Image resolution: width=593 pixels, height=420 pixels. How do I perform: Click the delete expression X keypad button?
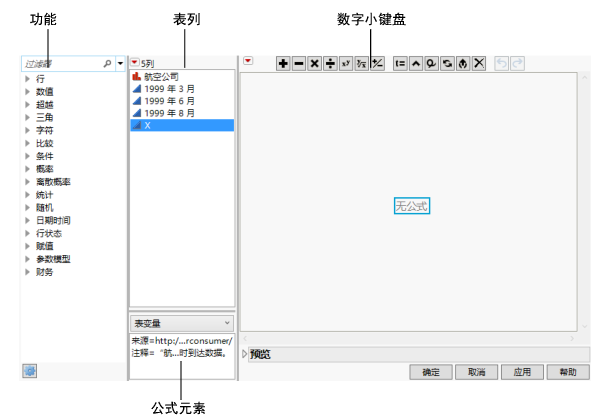point(479,64)
